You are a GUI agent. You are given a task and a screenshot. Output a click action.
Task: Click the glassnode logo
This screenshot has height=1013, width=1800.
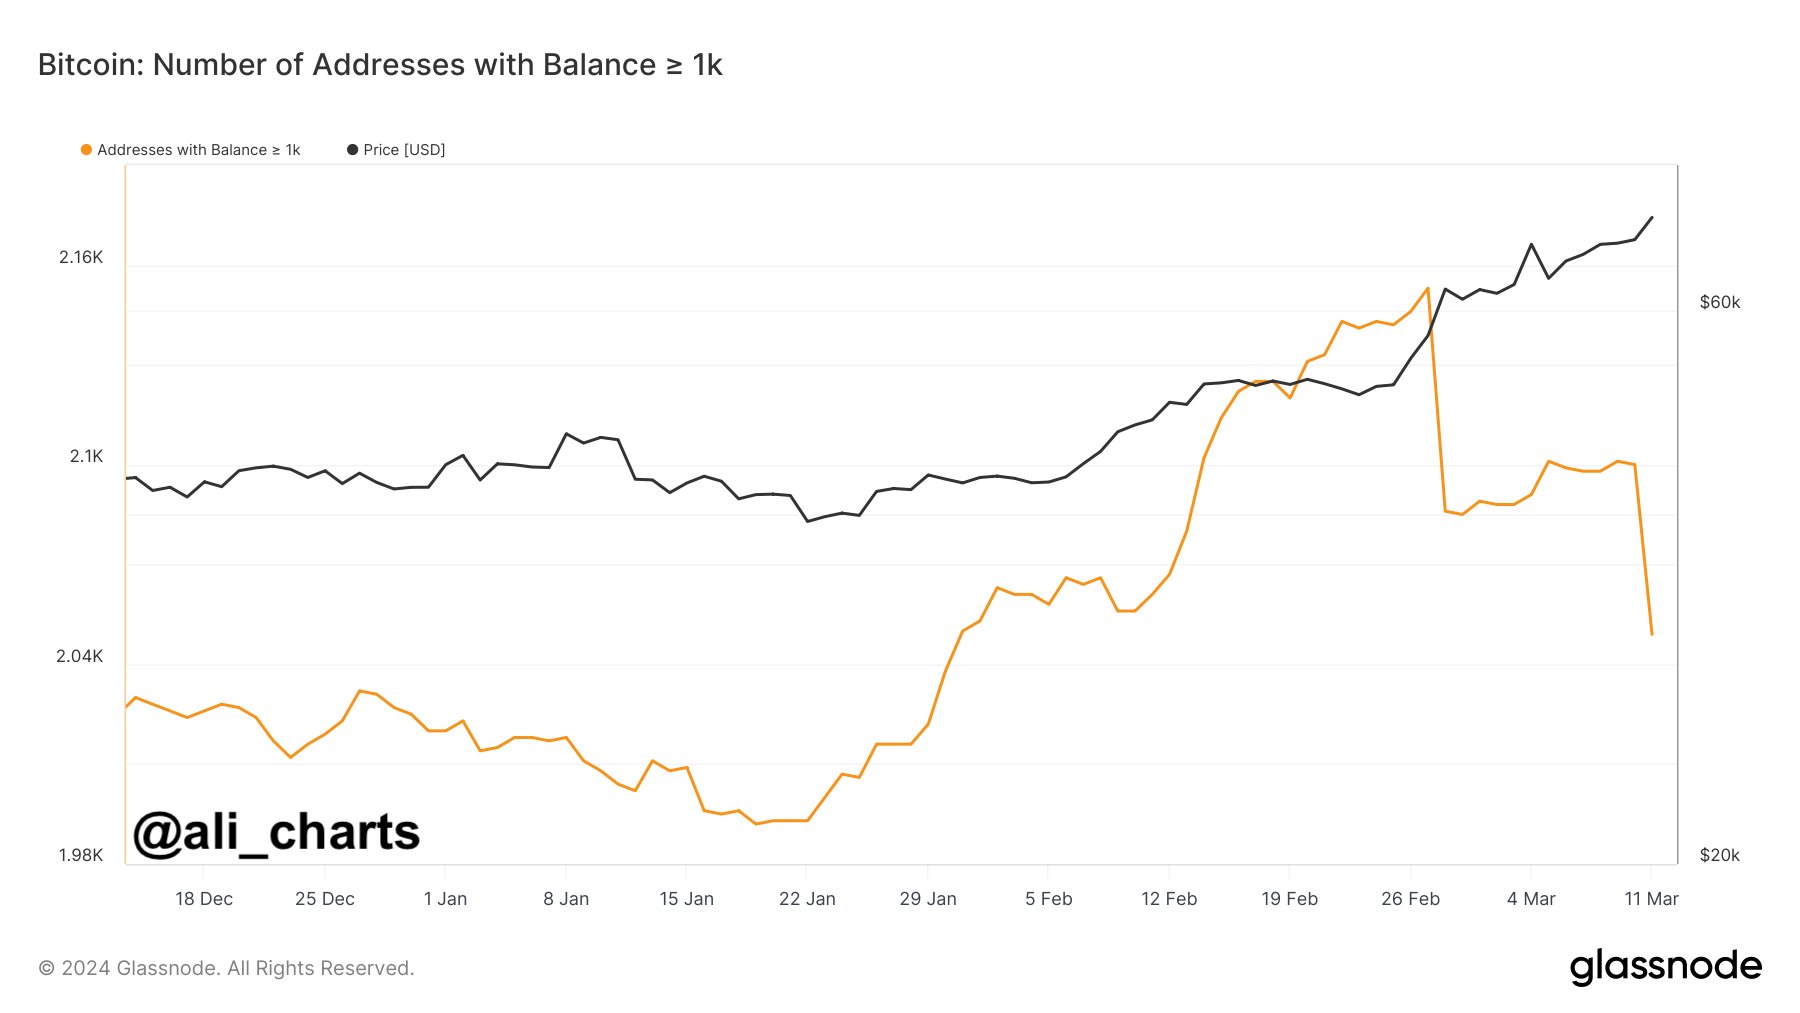[1665, 967]
